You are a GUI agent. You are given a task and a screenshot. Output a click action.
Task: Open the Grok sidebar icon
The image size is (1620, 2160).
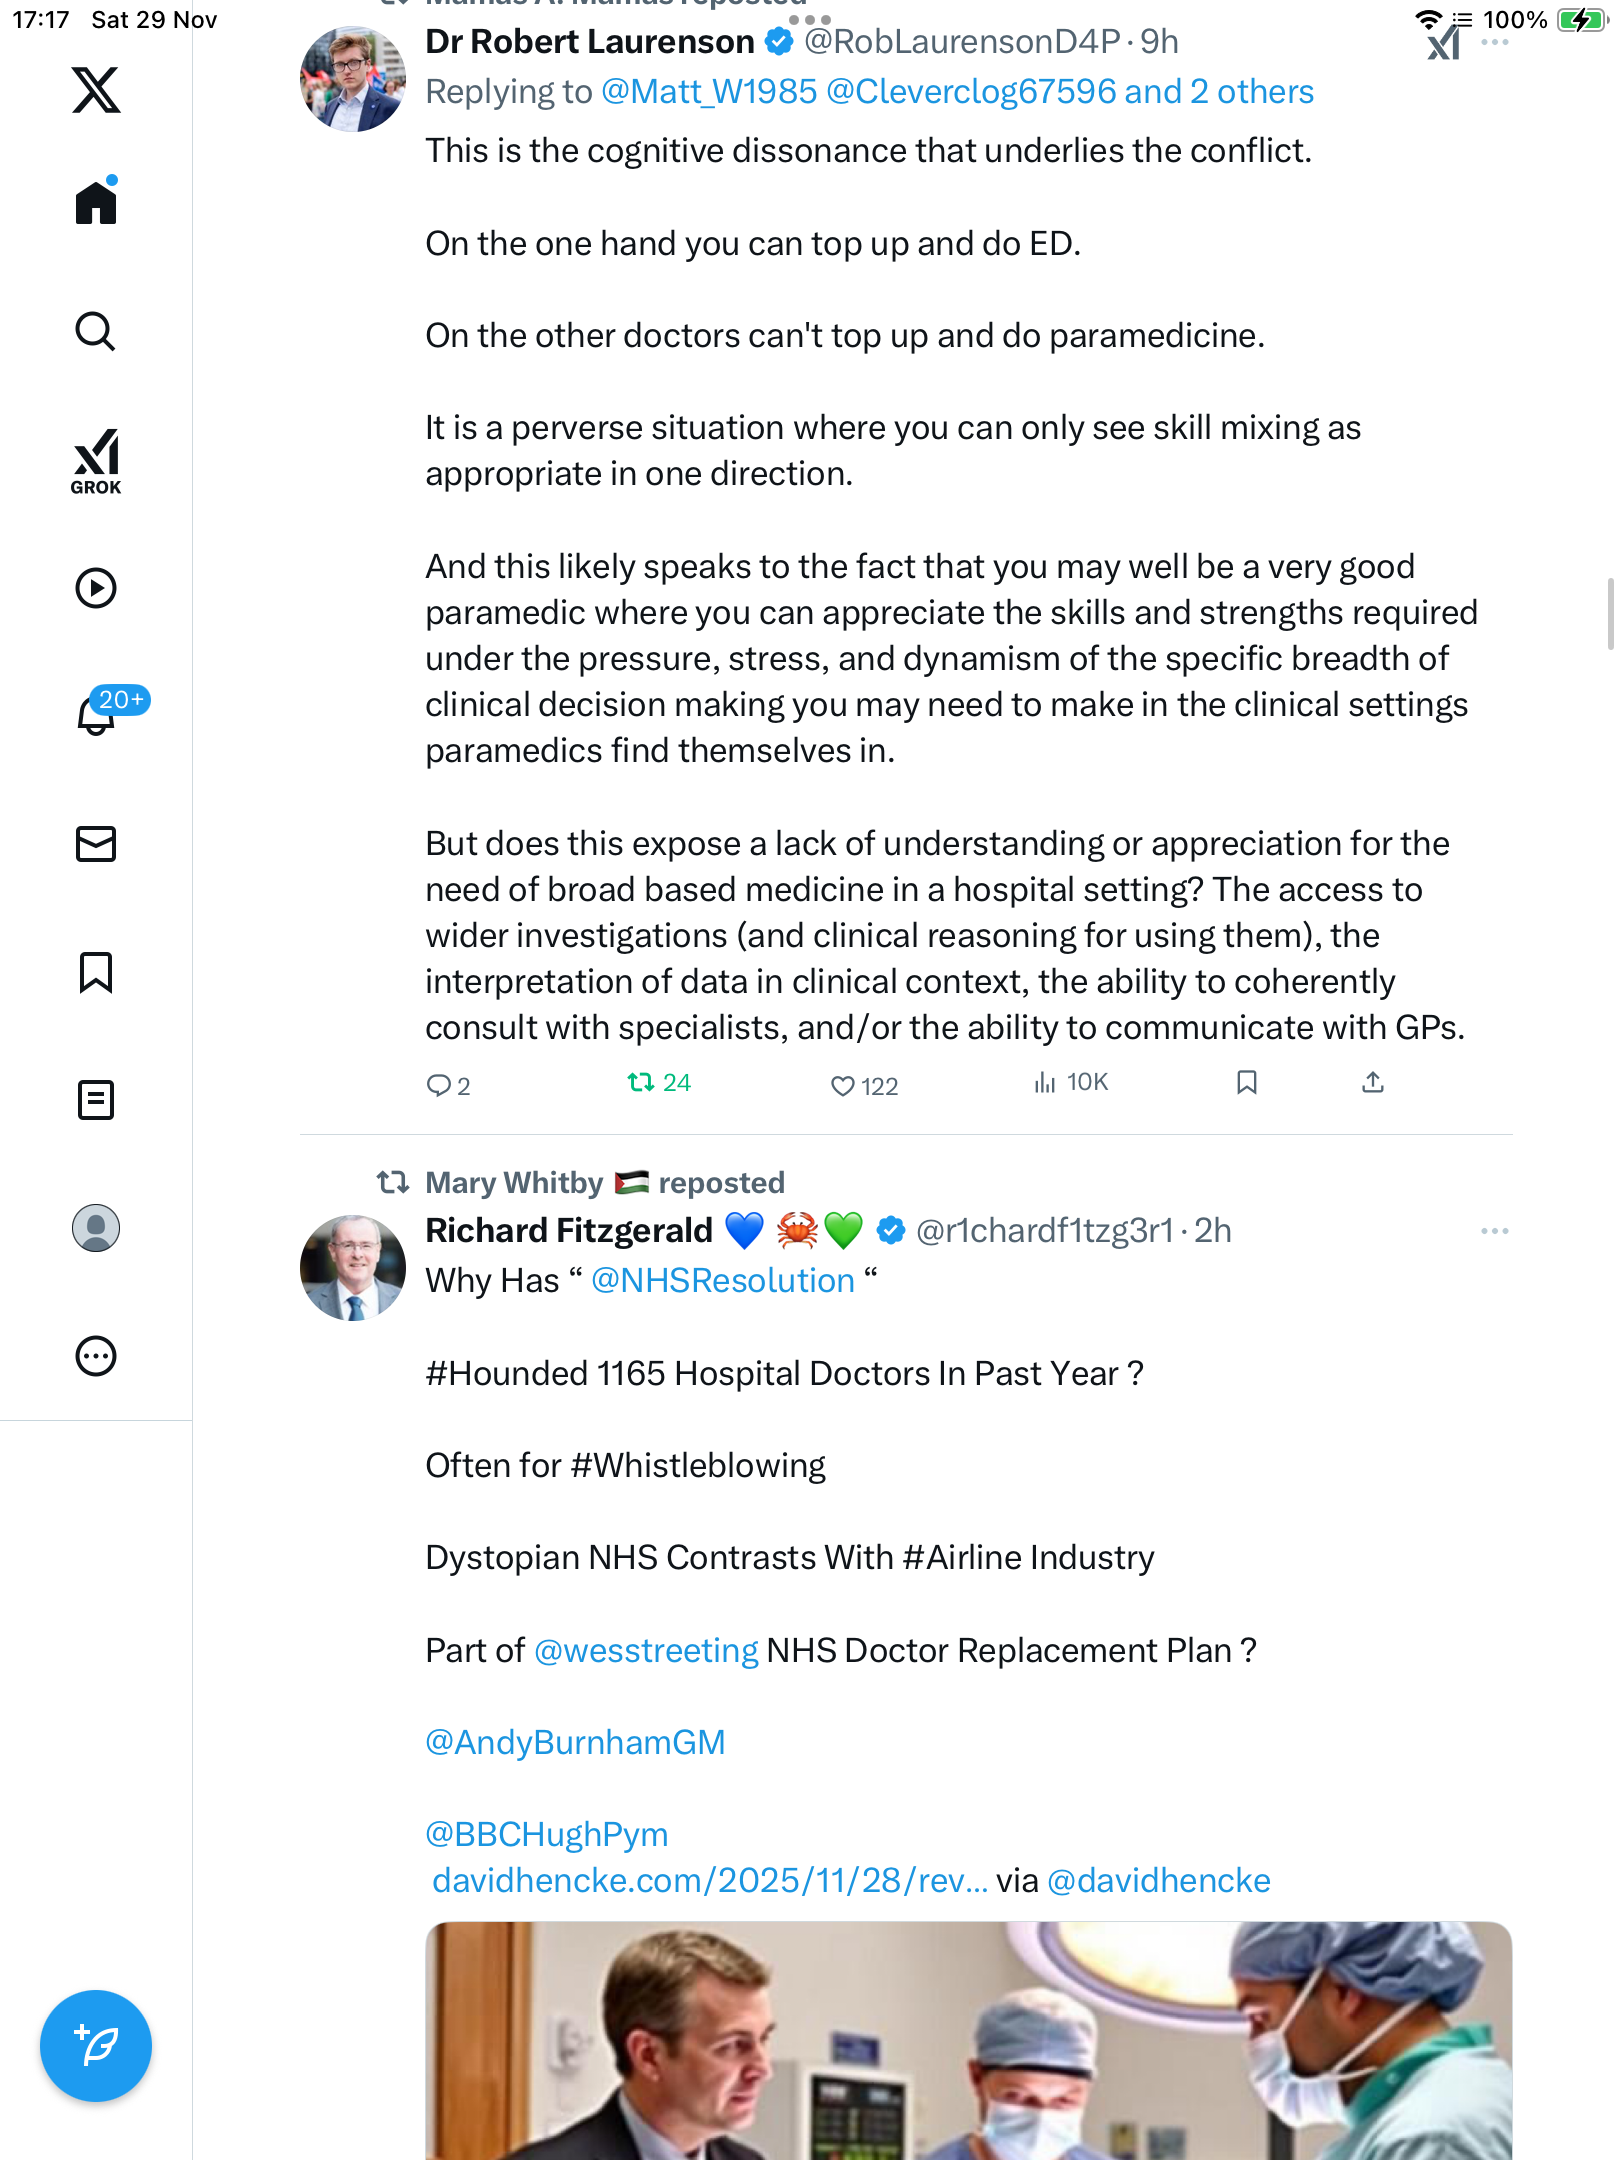tap(96, 461)
